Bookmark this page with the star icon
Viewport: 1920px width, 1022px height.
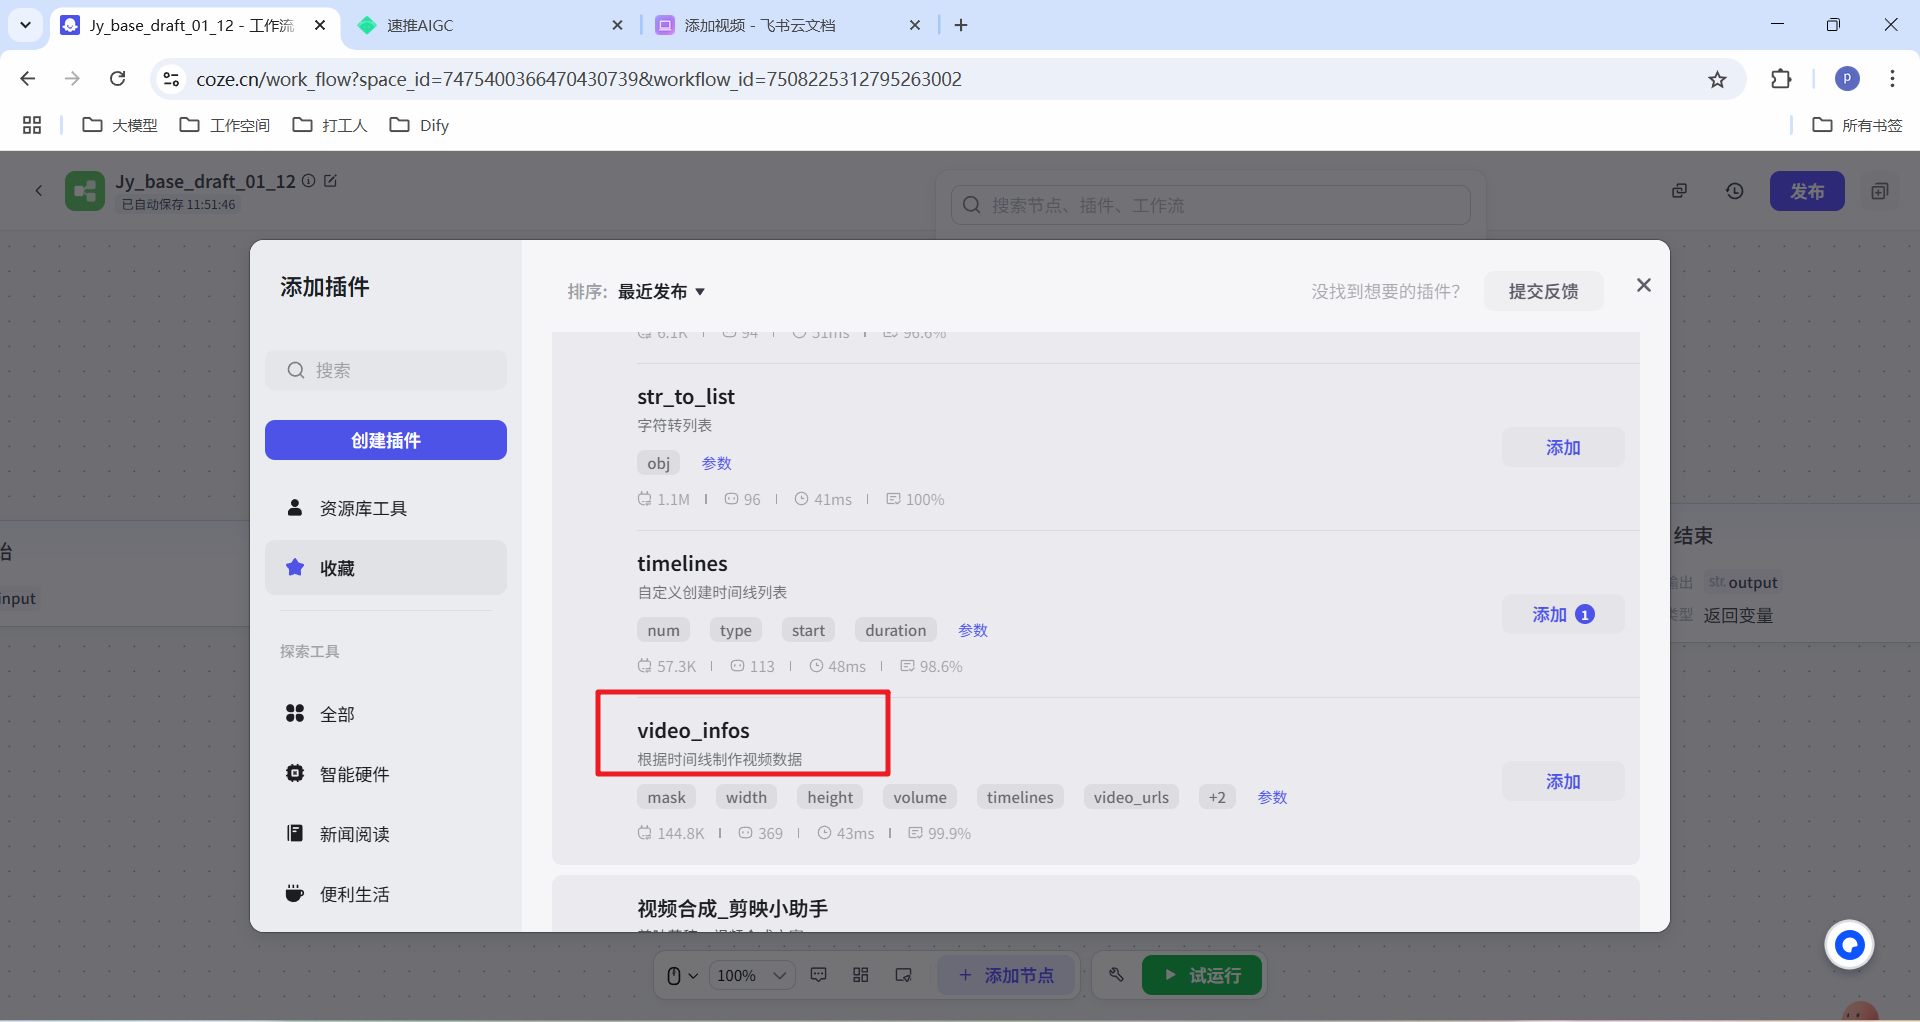1717,80
